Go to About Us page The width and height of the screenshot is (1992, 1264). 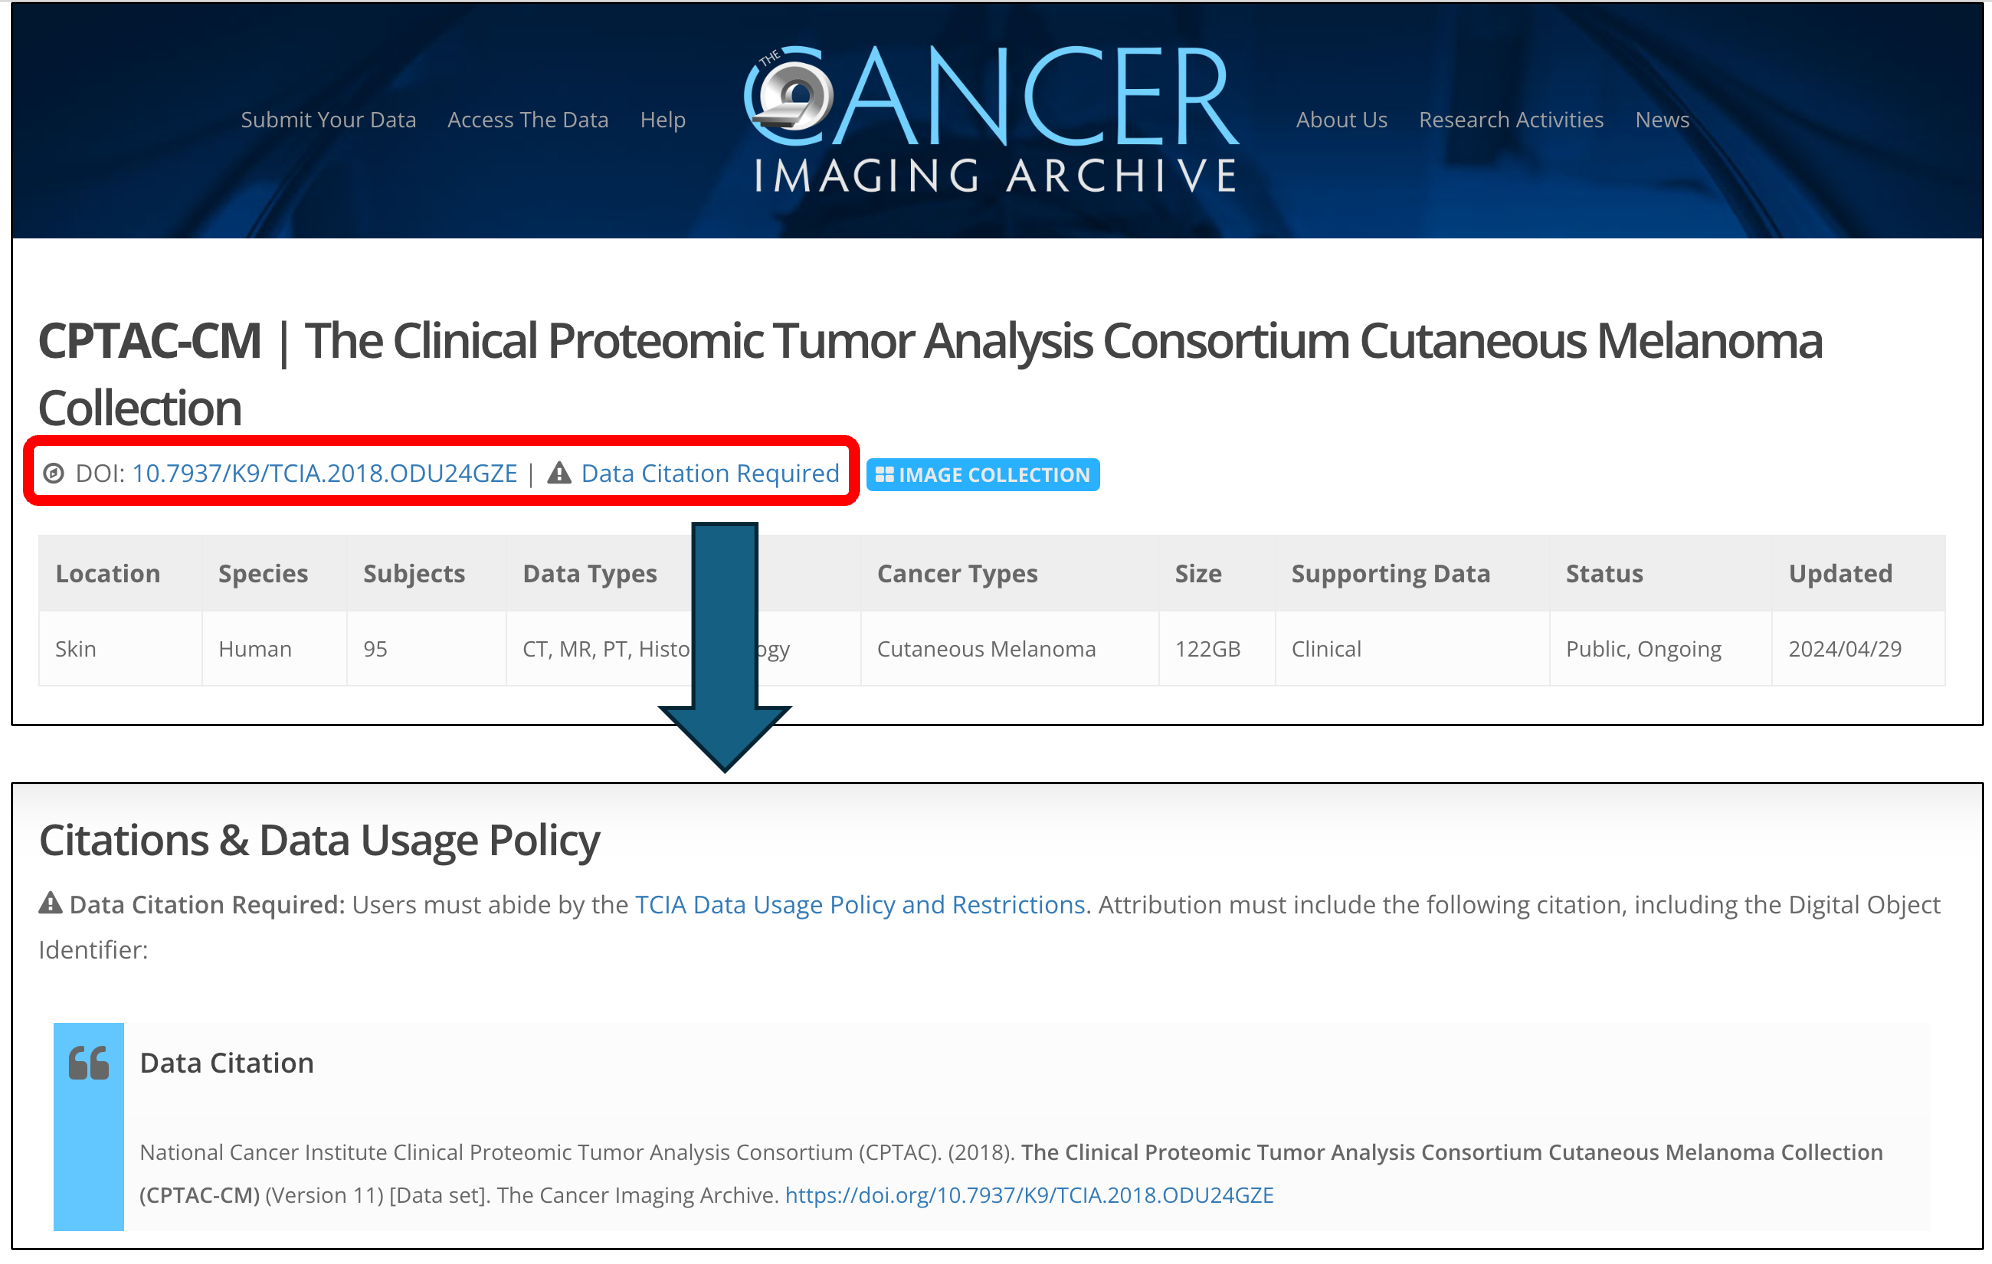[x=1341, y=120]
